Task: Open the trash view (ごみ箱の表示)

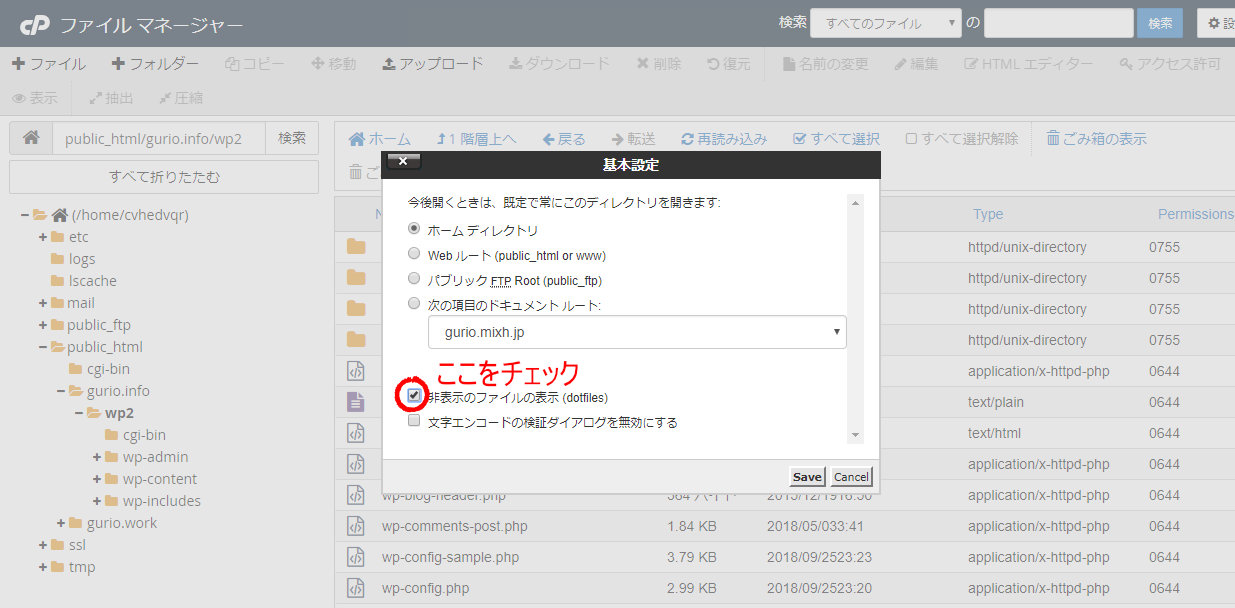Action: pos(1097,139)
